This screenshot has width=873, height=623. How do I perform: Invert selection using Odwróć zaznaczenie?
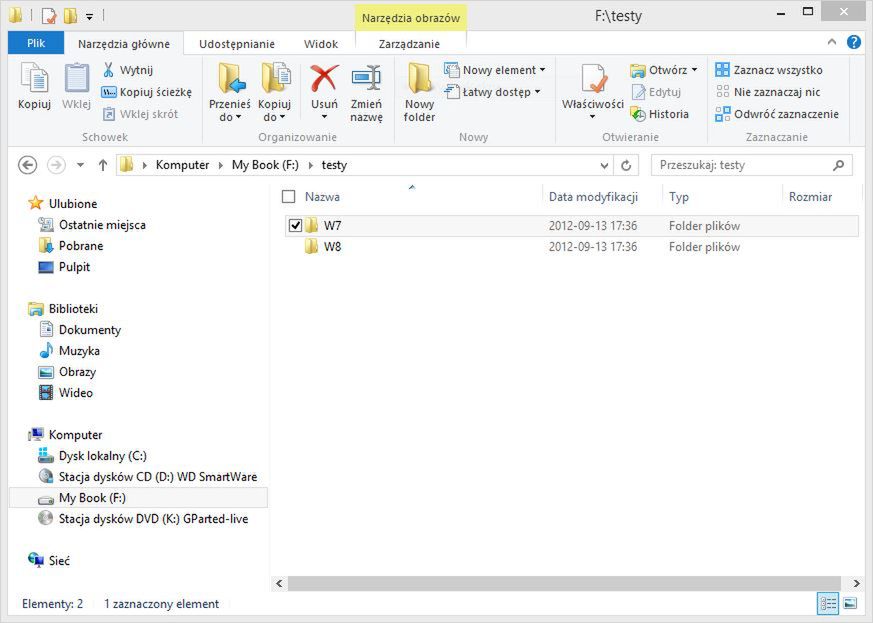(777, 114)
